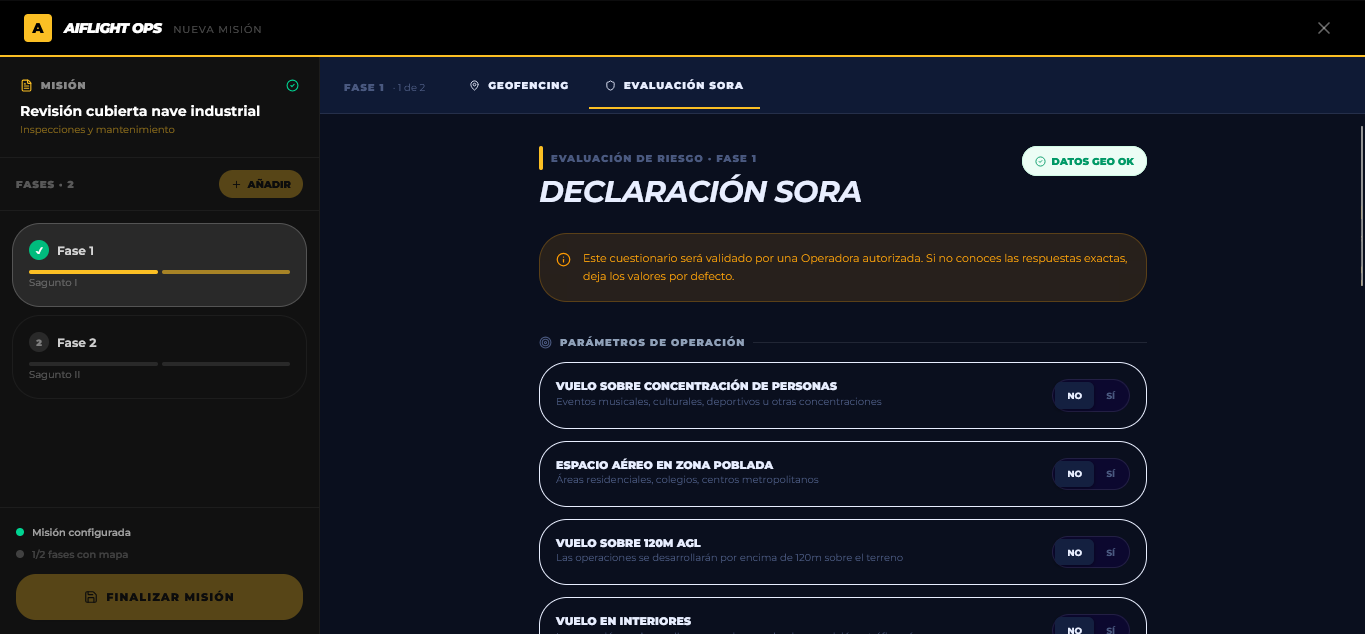Viewport: 1365px width, 634px height.
Task: Click mission title Revisión cubierta nave industrial
Action: (x=140, y=111)
